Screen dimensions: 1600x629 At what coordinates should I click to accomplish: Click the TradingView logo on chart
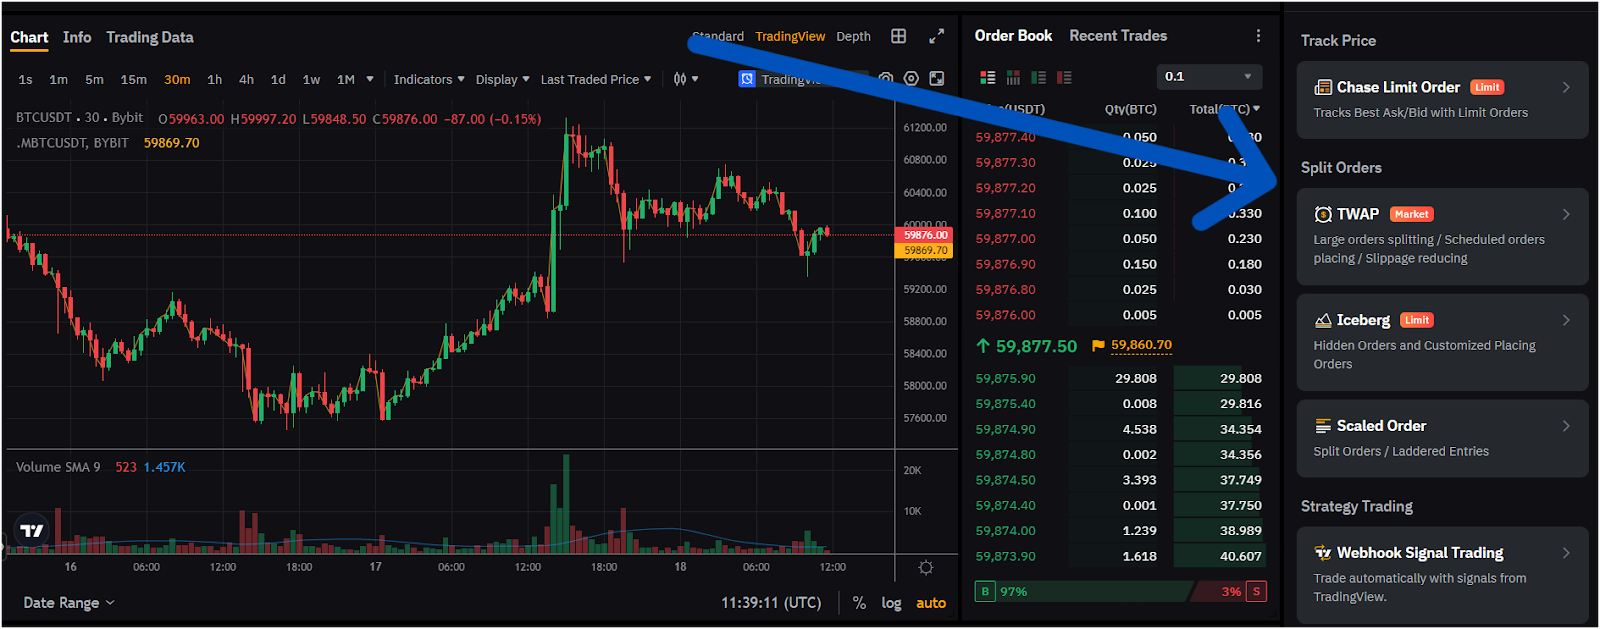(x=32, y=531)
